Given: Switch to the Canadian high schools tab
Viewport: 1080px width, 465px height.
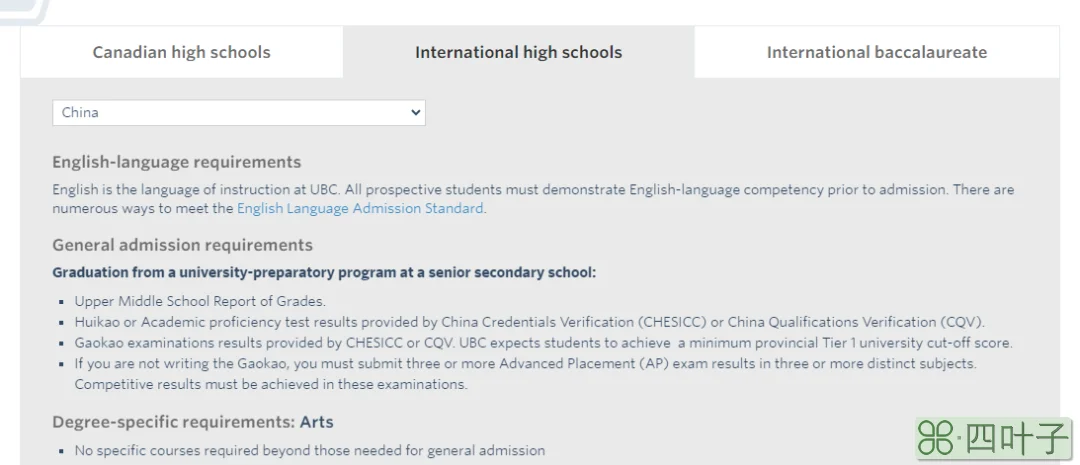Looking at the screenshot, I should [182, 52].
